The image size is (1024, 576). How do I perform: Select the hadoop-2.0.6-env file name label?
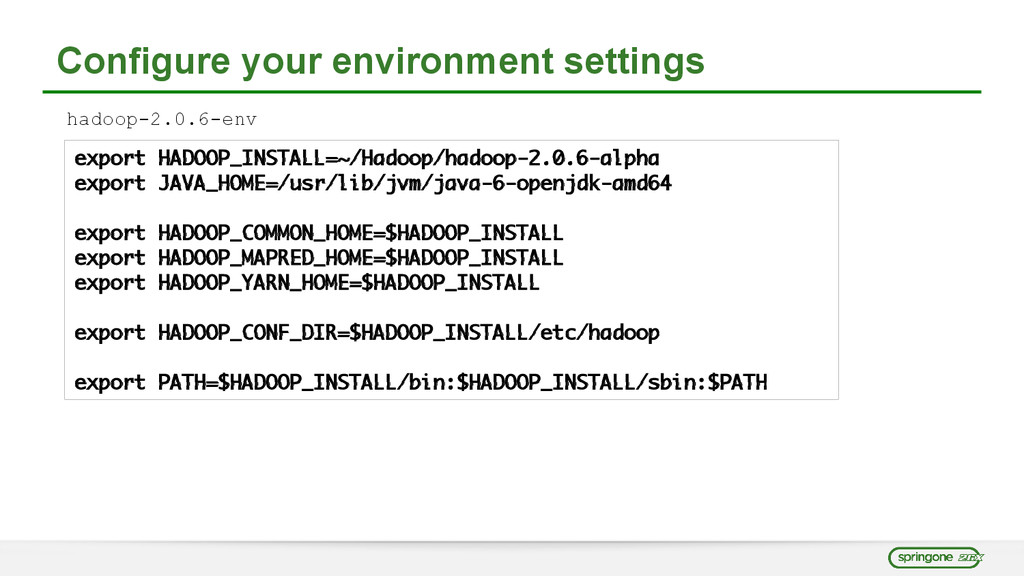coord(161,120)
